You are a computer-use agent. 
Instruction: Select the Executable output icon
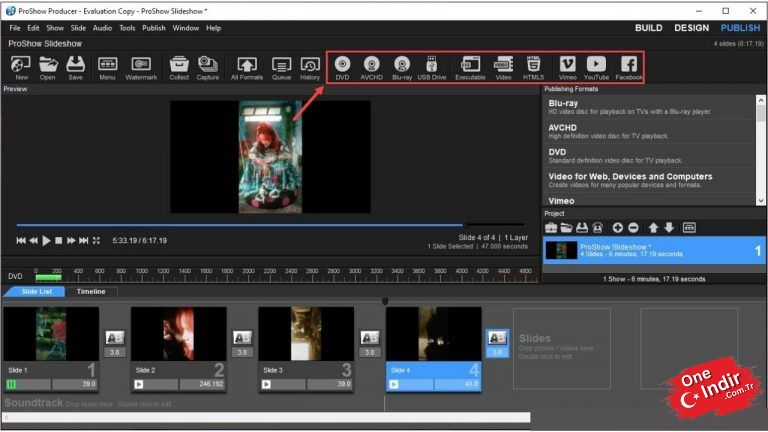pyautogui.click(x=470, y=68)
